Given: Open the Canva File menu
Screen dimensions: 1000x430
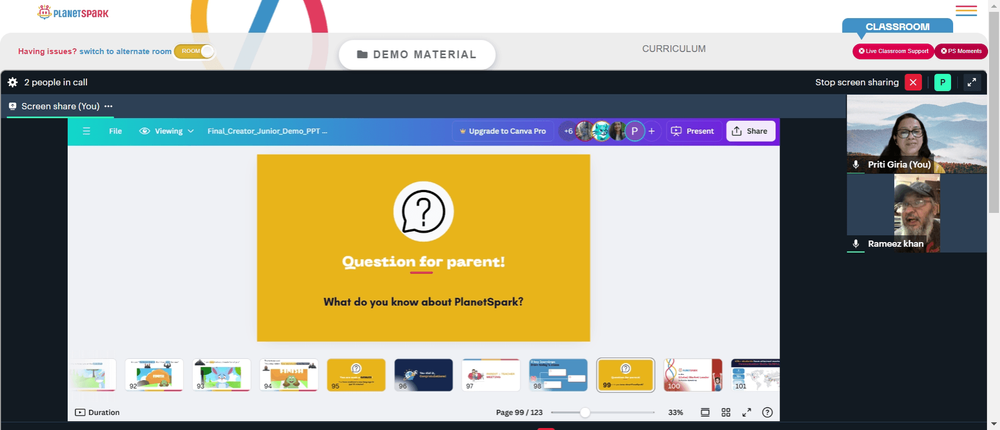Looking at the screenshot, I should [x=115, y=131].
